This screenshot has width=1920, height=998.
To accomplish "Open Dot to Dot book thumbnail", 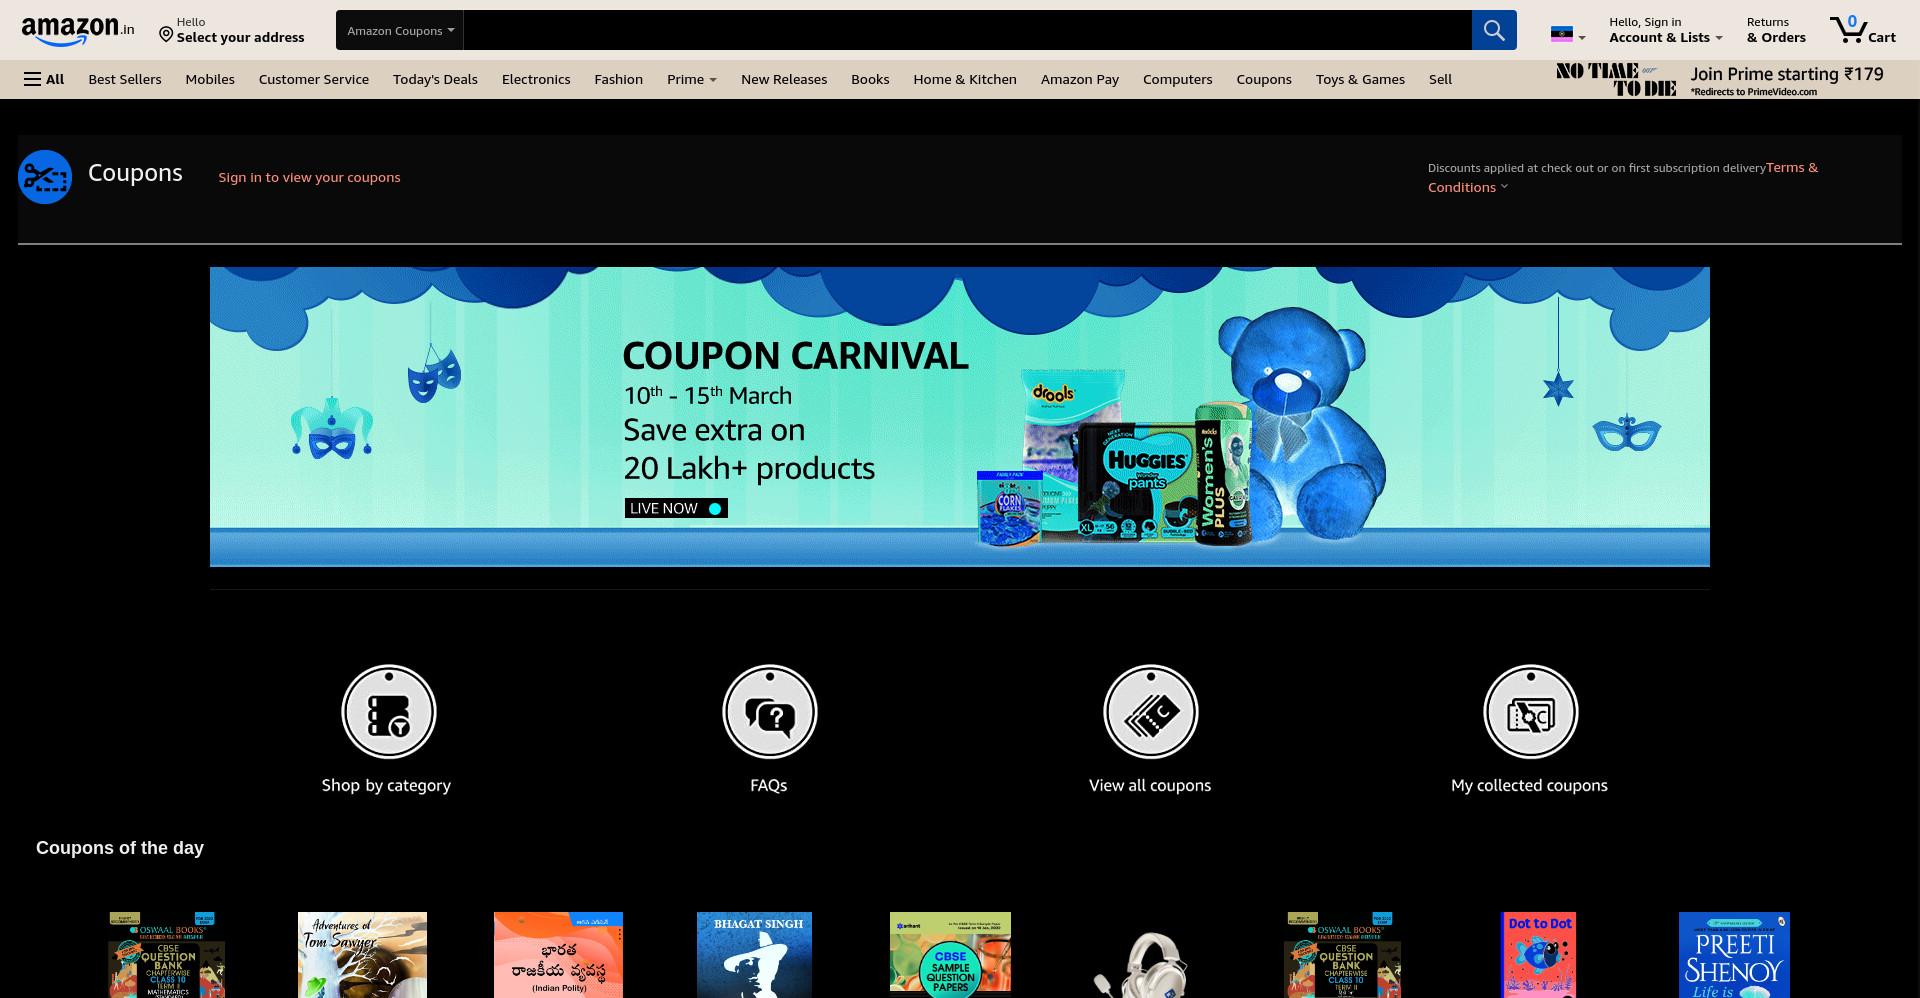I will click(x=1540, y=955).
